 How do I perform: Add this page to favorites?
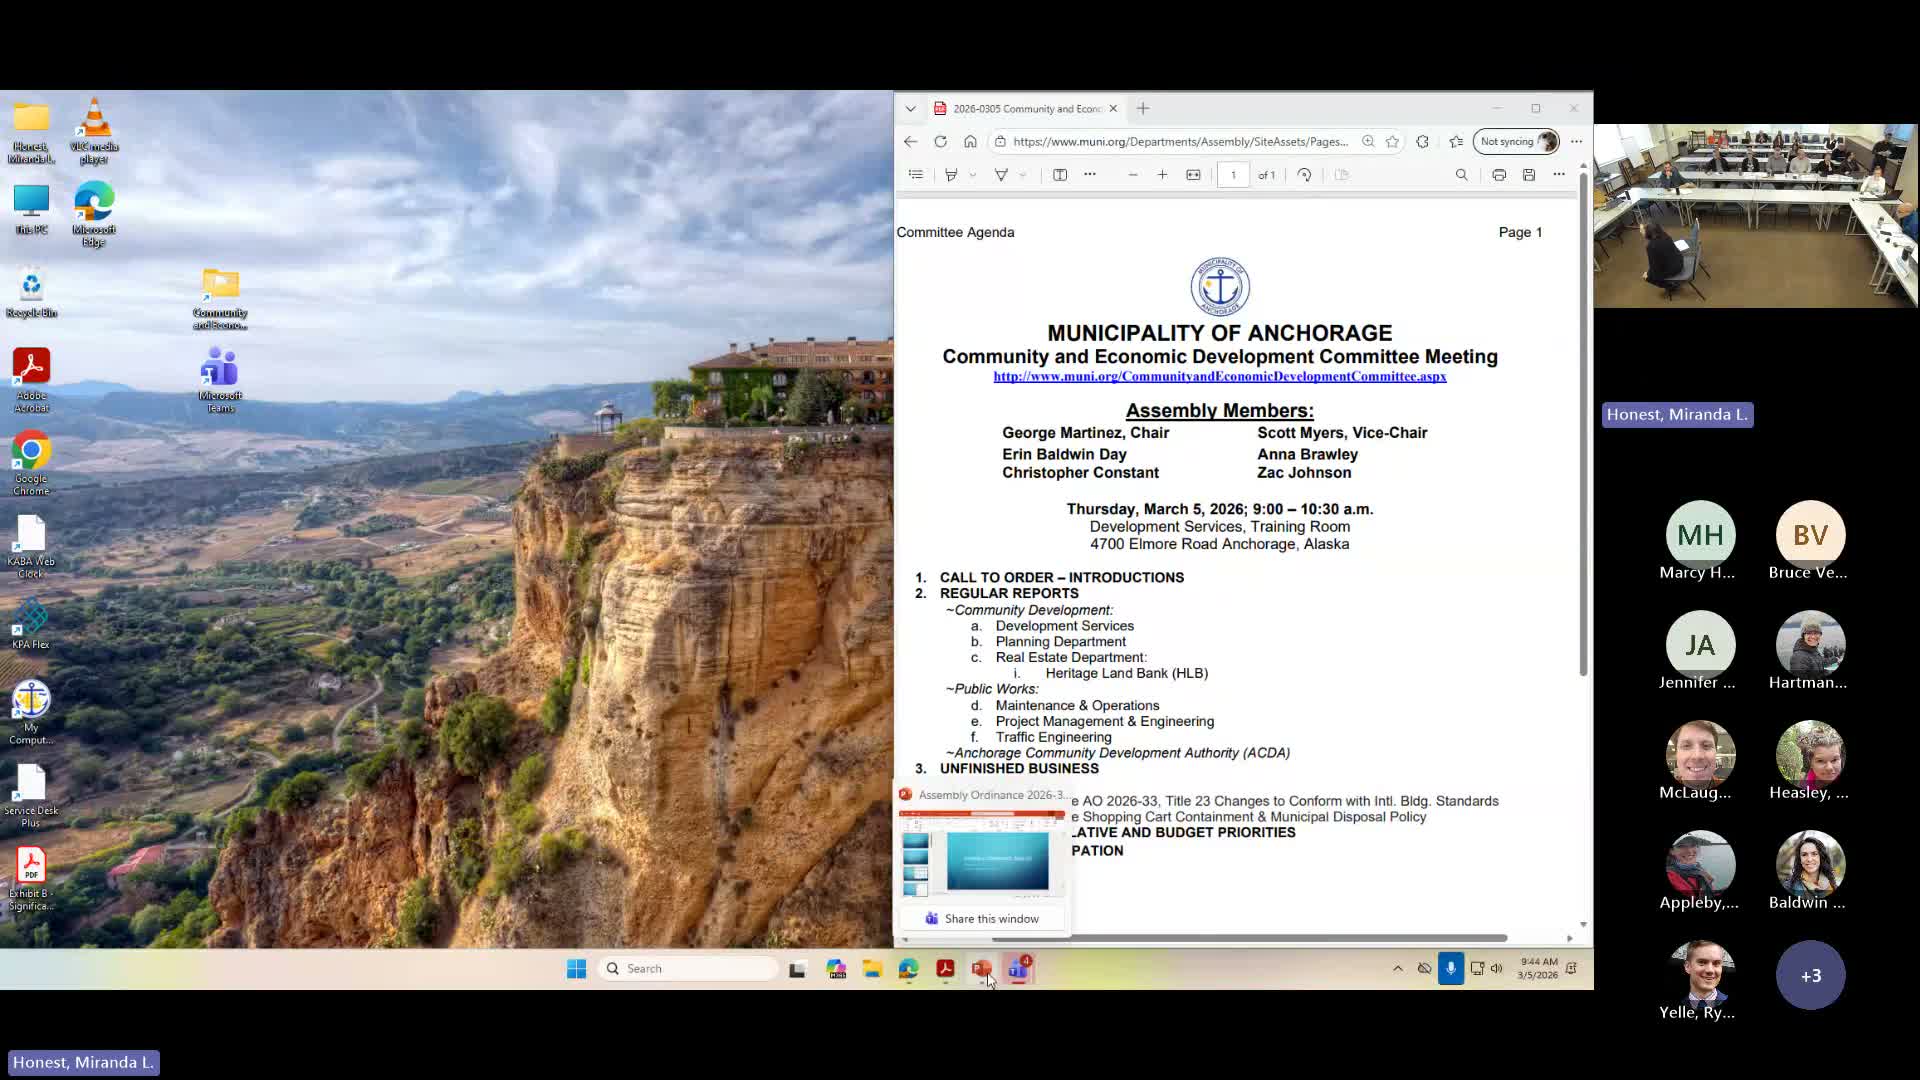pos(1392,141)
